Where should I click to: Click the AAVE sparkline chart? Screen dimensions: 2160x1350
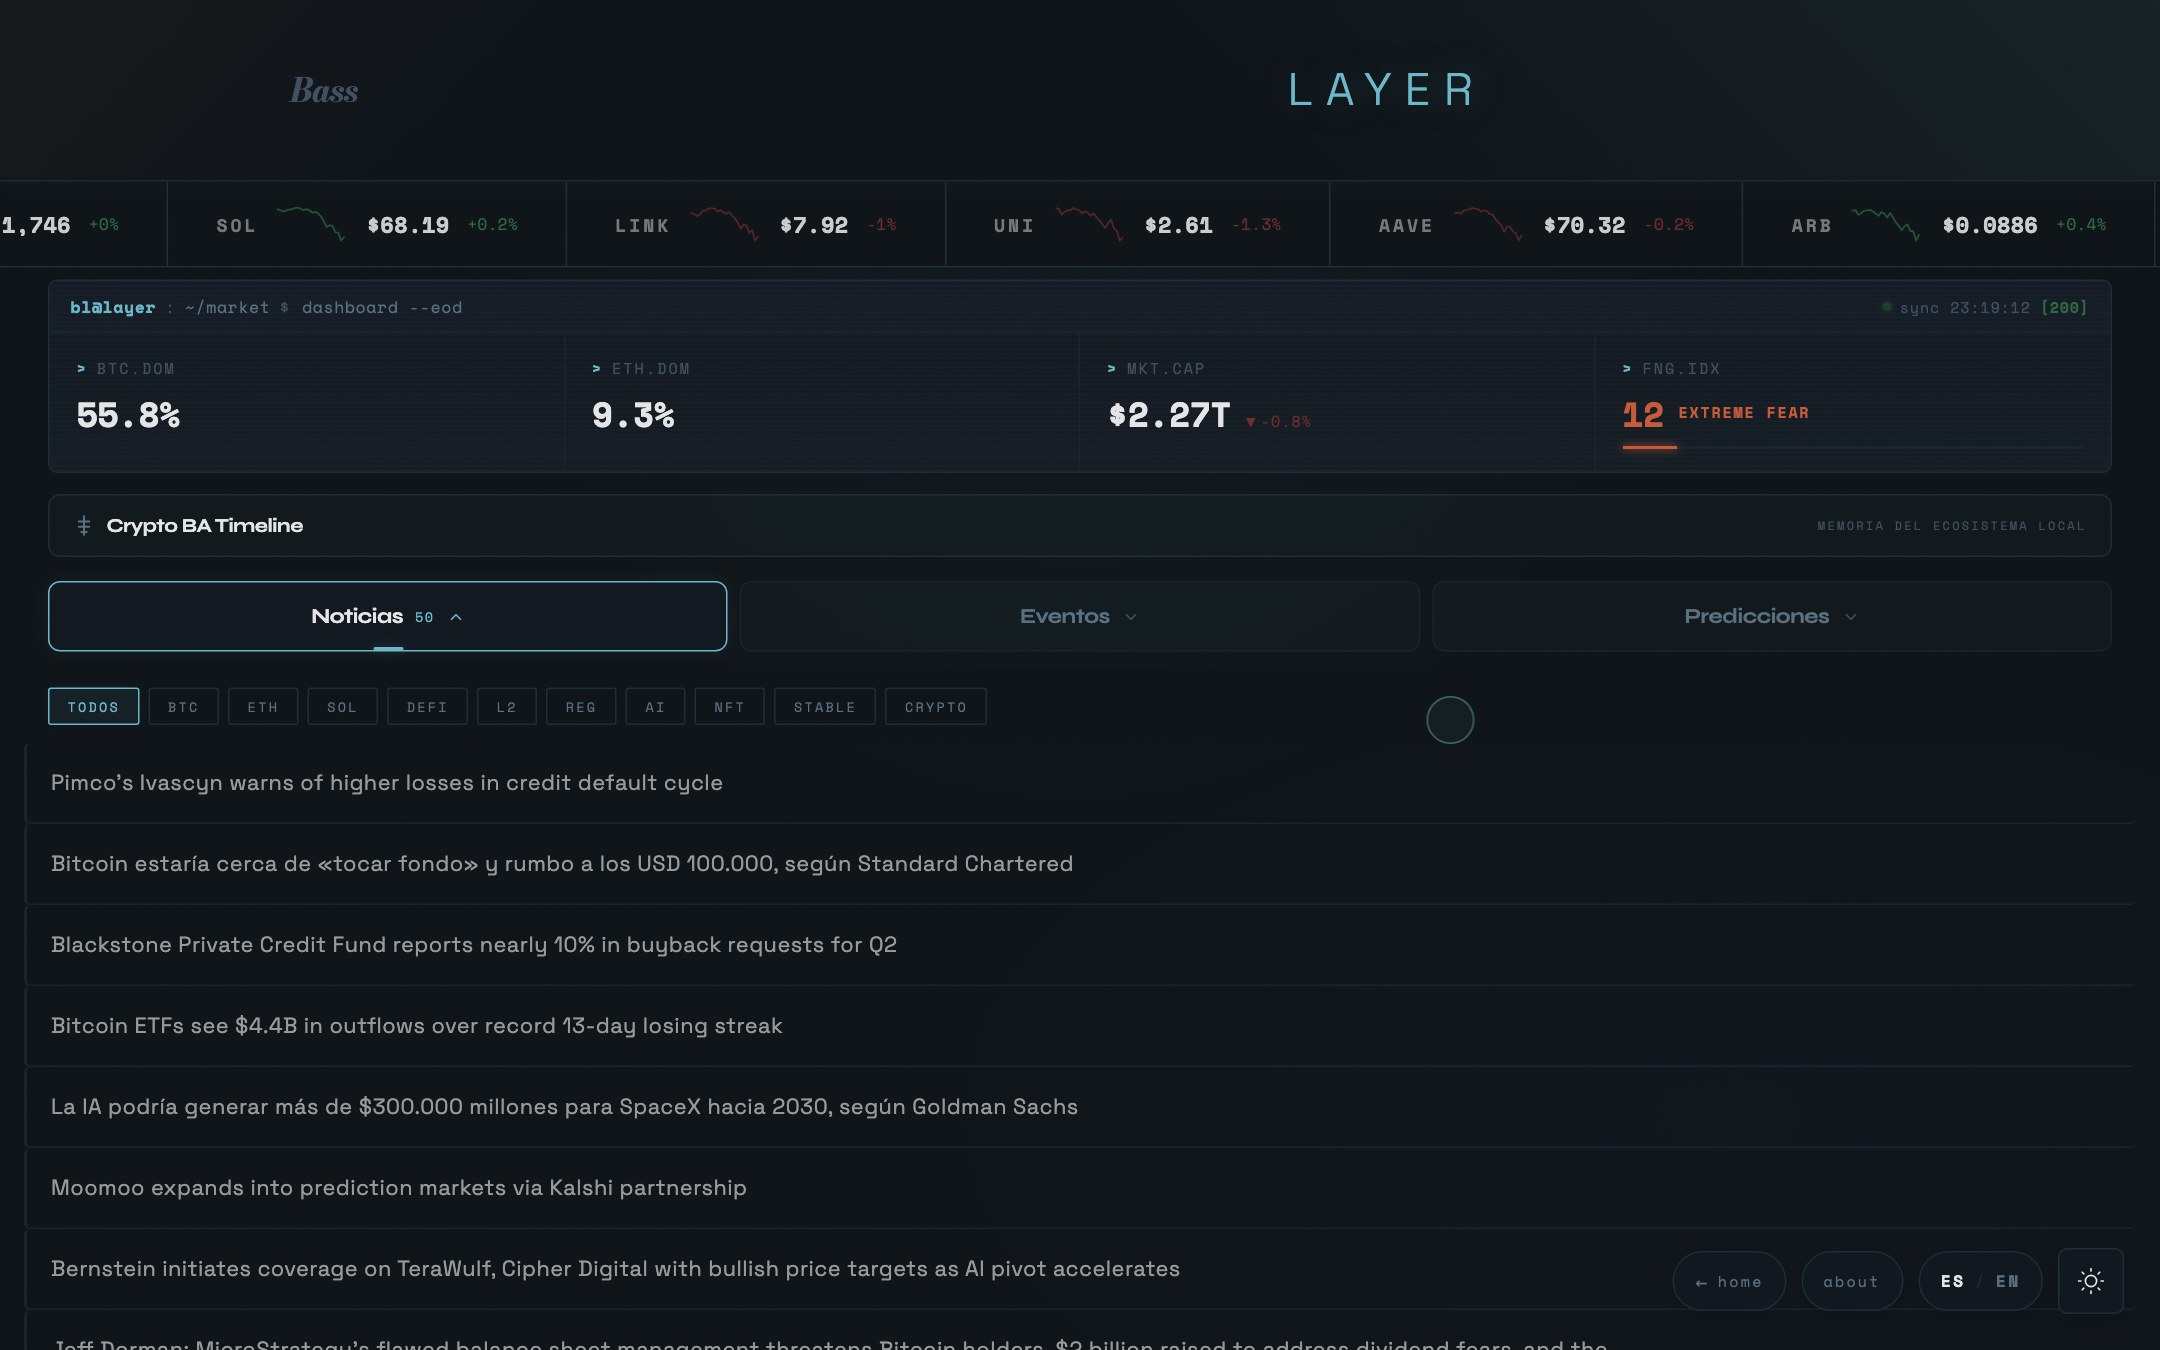click(1488, 224)
